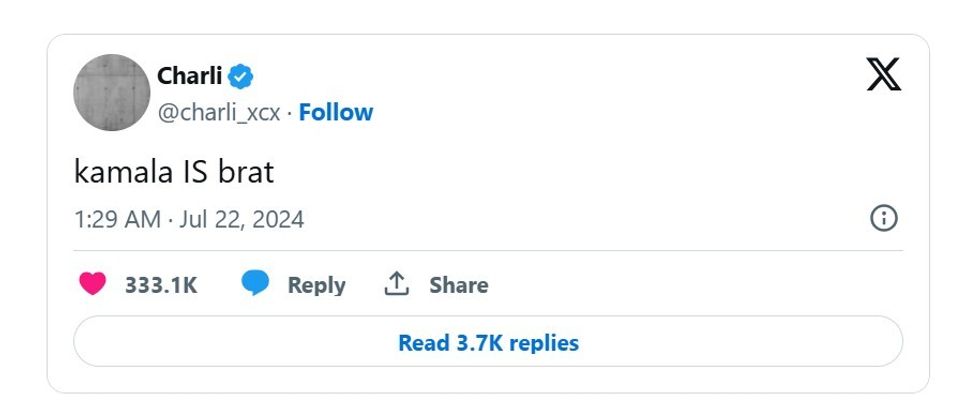980x412 pixels.
Task: Click the Jul 22, 2024 date text
Action: click(241, 220)
